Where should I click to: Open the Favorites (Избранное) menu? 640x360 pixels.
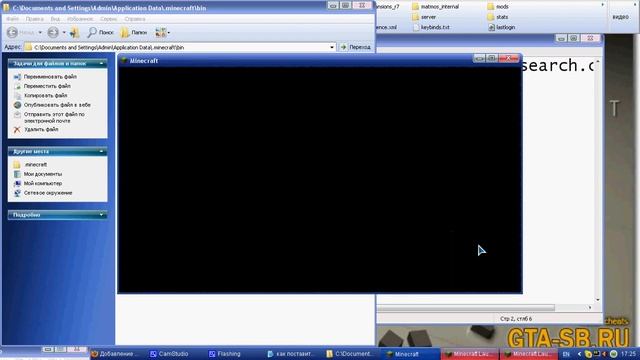pyautogui.click(x=80, y=19)
